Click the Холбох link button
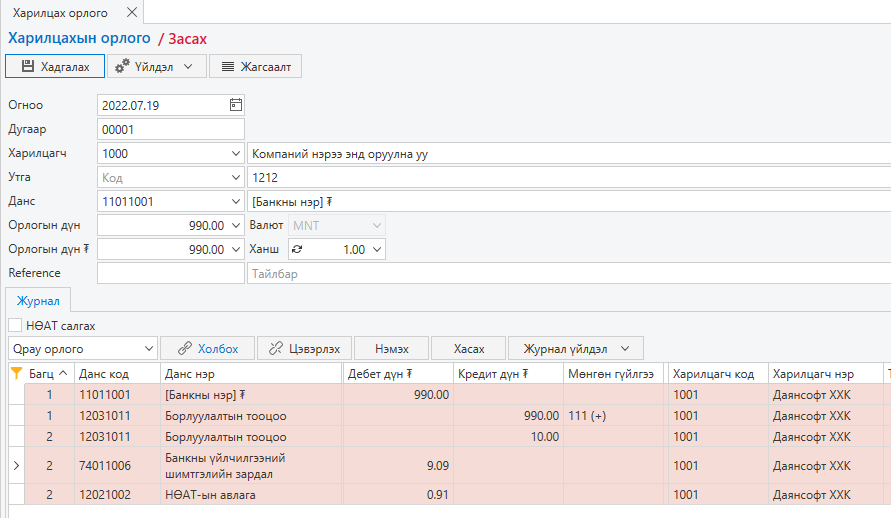Screen dimensions: 891x518 click(207, 348)
